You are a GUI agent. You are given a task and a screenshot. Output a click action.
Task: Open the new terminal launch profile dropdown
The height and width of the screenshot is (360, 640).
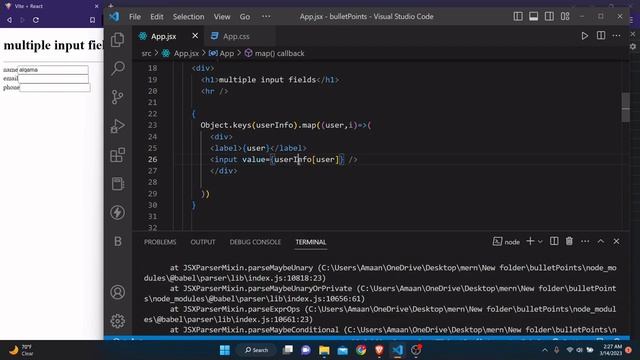click(x=540, y=242)
